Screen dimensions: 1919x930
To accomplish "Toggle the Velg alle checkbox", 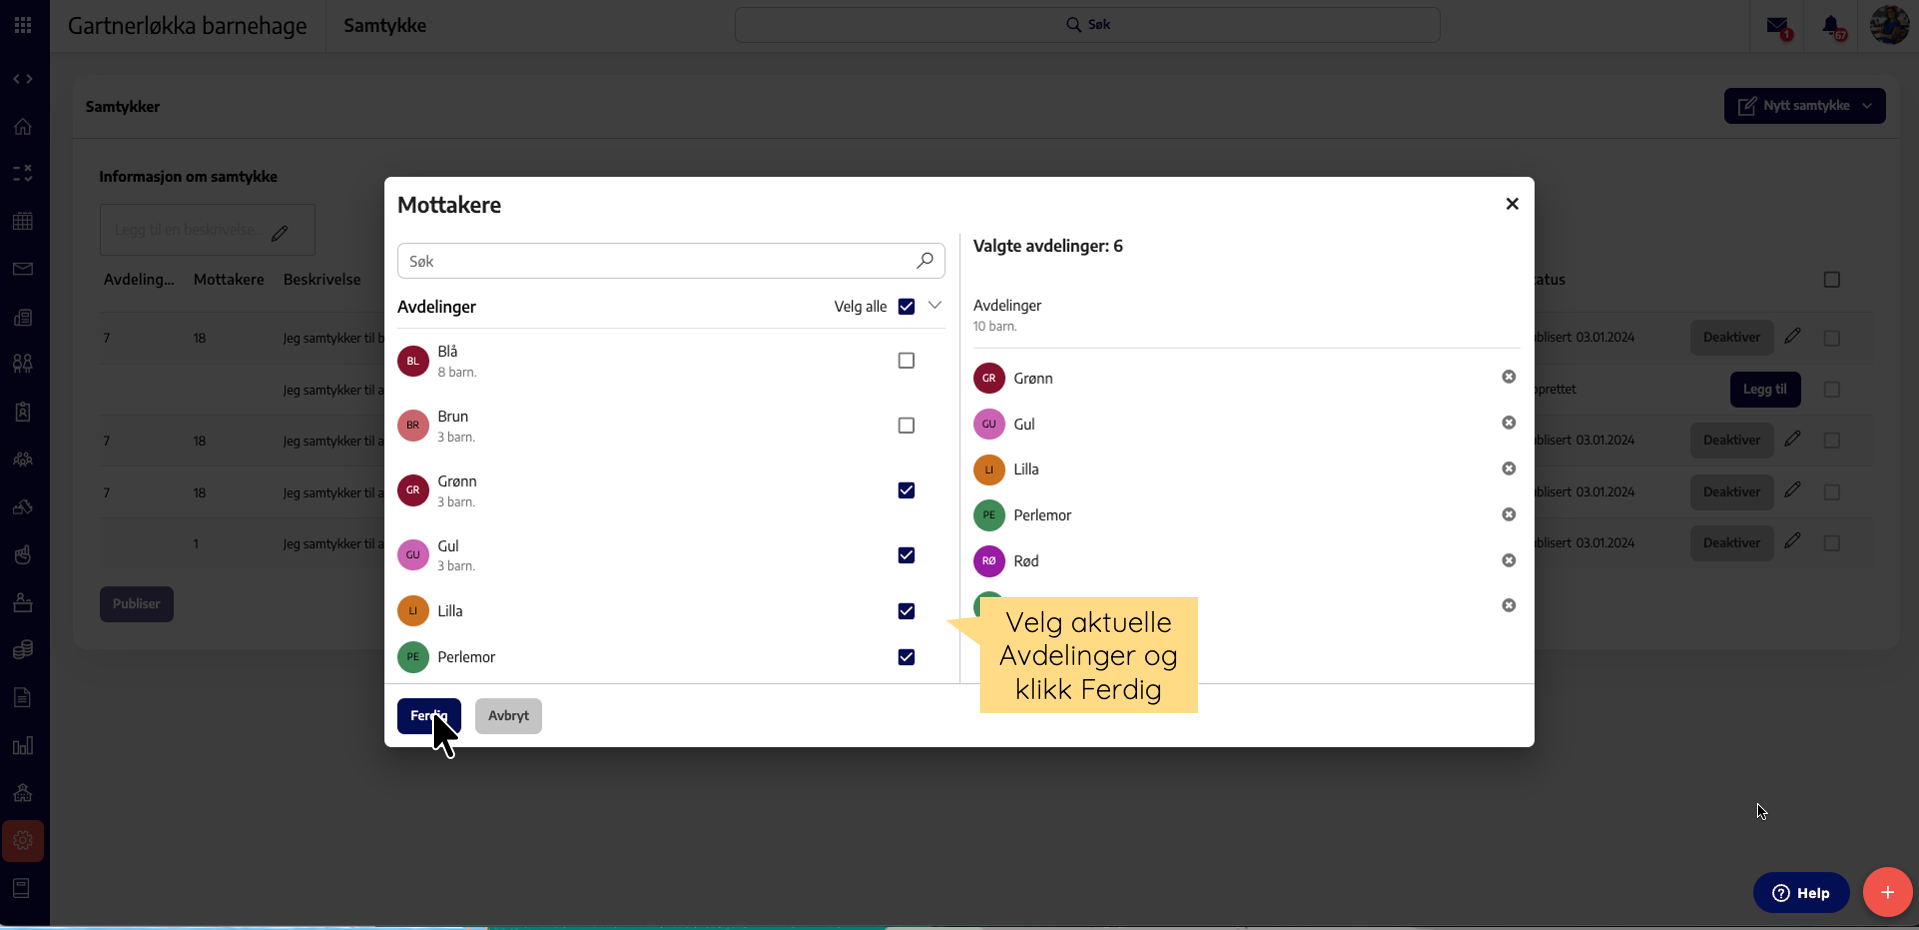I will (906, 307).
